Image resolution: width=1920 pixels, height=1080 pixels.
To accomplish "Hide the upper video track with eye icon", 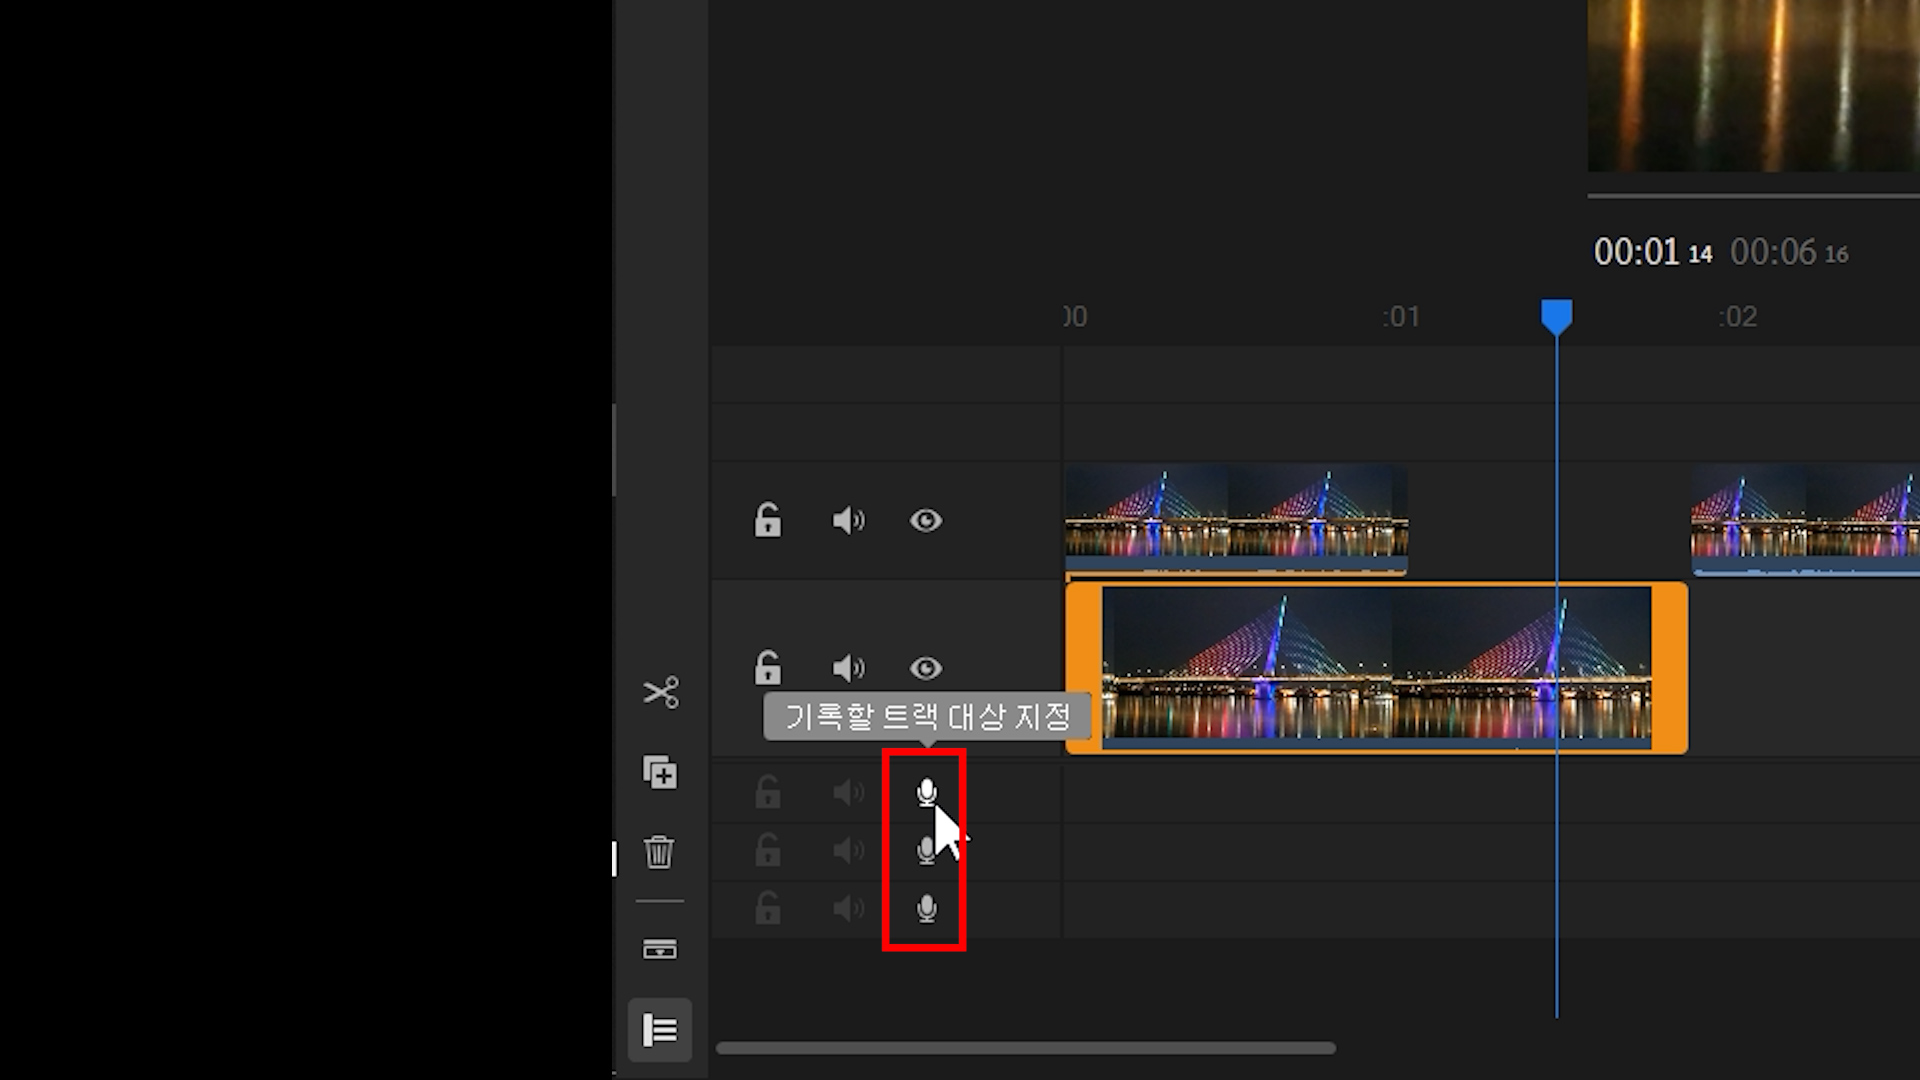I will point(925,520).
